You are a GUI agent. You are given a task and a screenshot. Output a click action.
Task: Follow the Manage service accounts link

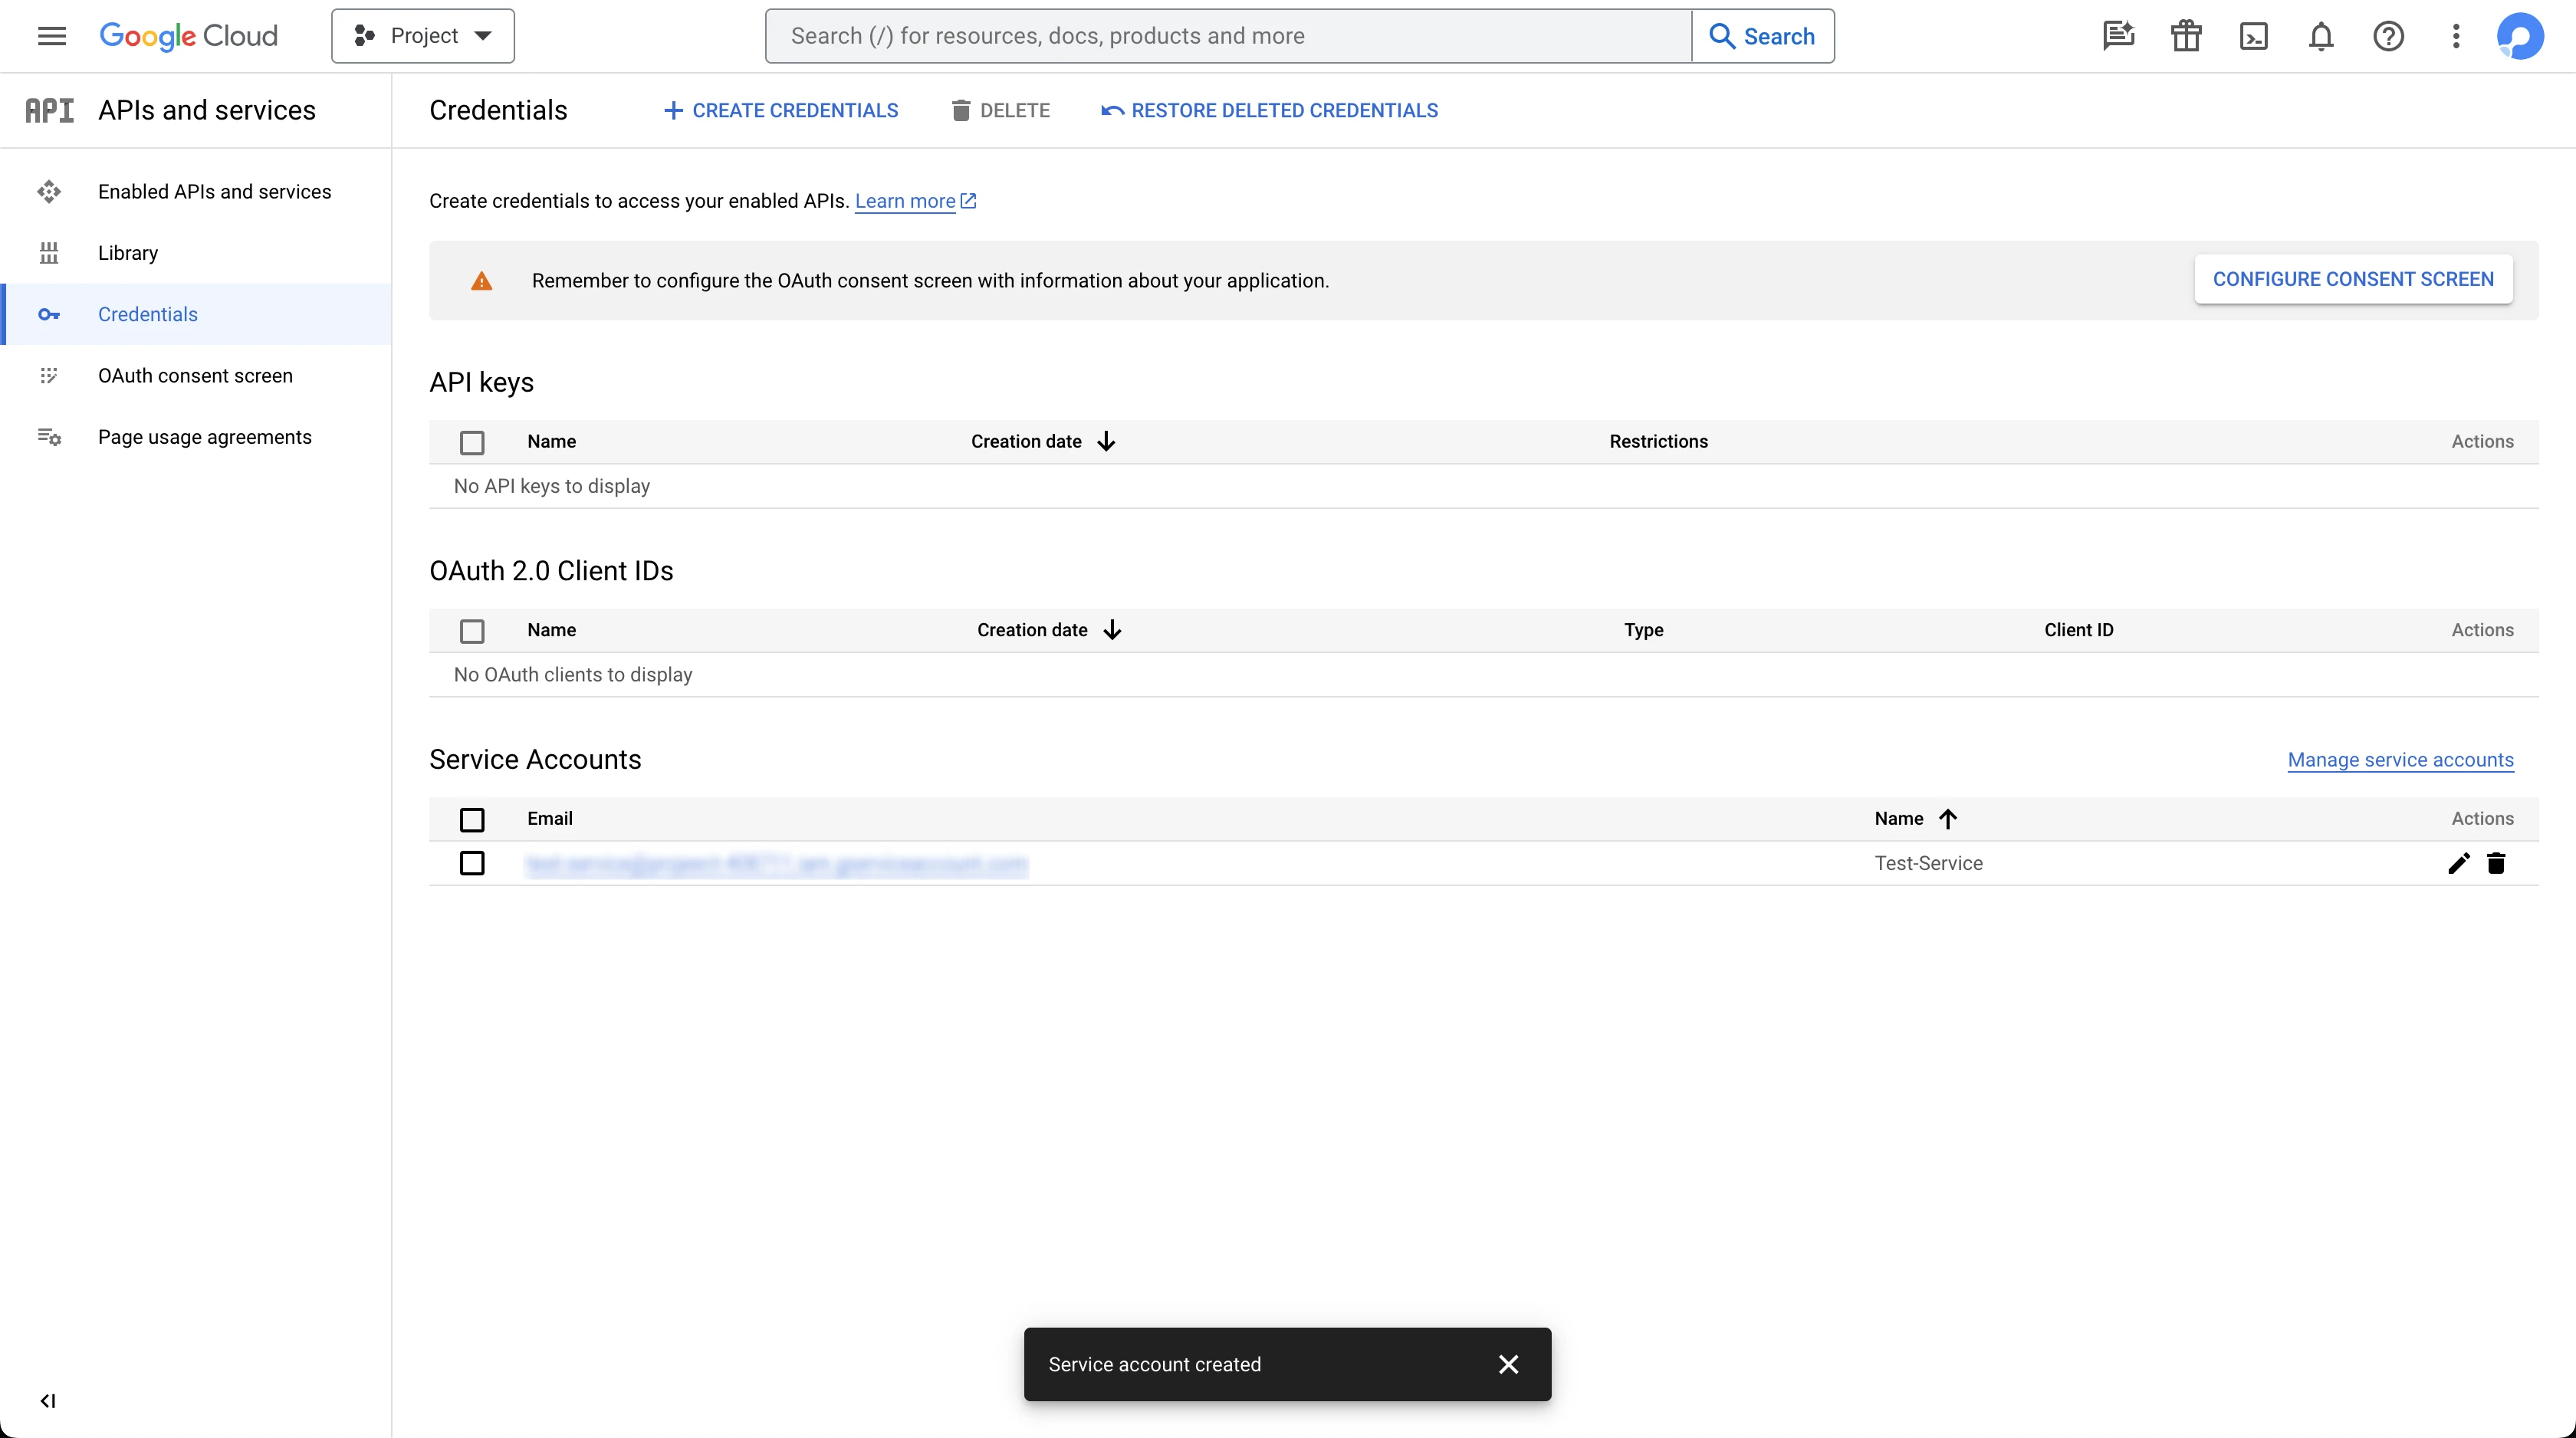(x=2400, y=760)
